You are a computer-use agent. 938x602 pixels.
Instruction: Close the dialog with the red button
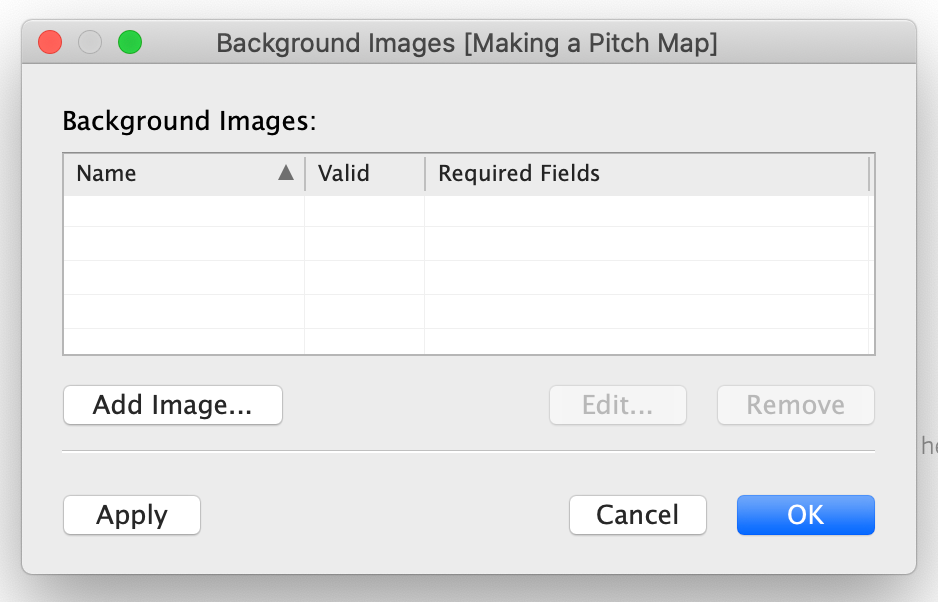[x=50, y=42]
